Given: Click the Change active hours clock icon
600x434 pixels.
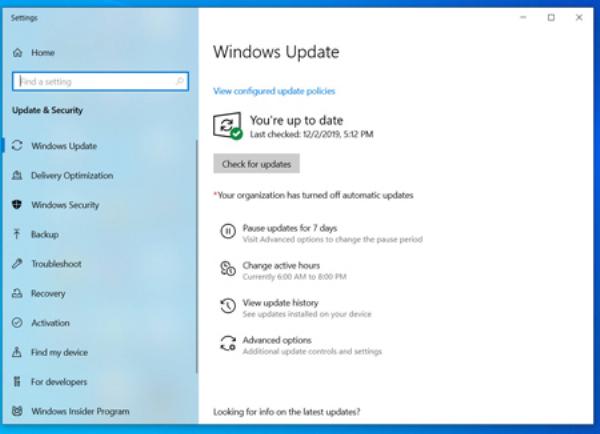Looking at the screenshot, I should pos(227,270).
